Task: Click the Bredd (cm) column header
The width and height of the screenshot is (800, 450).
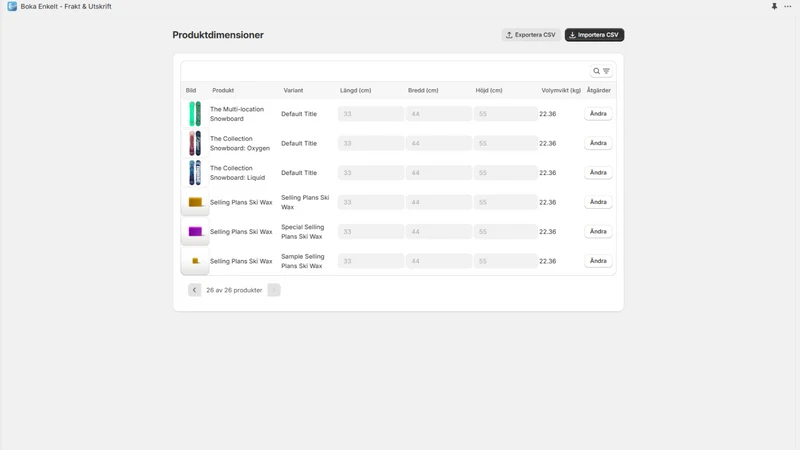Action: click(x=423, y=90)
